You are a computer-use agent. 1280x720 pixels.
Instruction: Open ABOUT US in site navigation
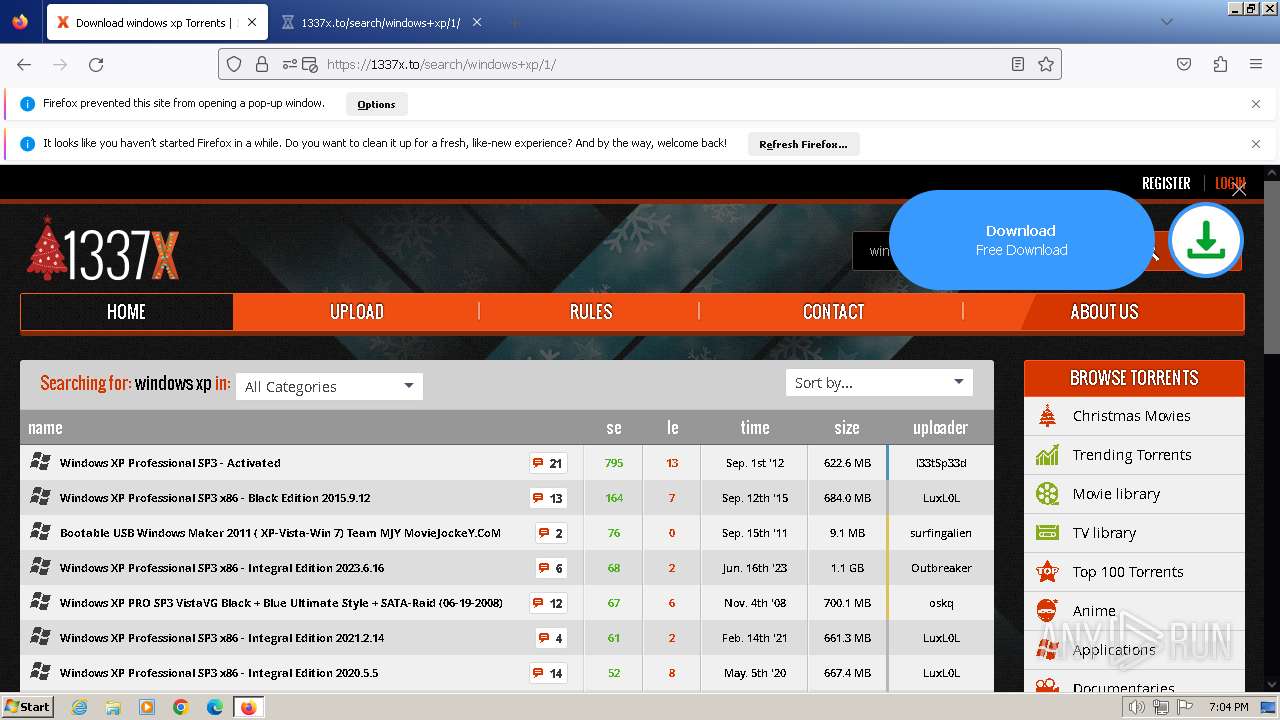[x=1104, y=312]
